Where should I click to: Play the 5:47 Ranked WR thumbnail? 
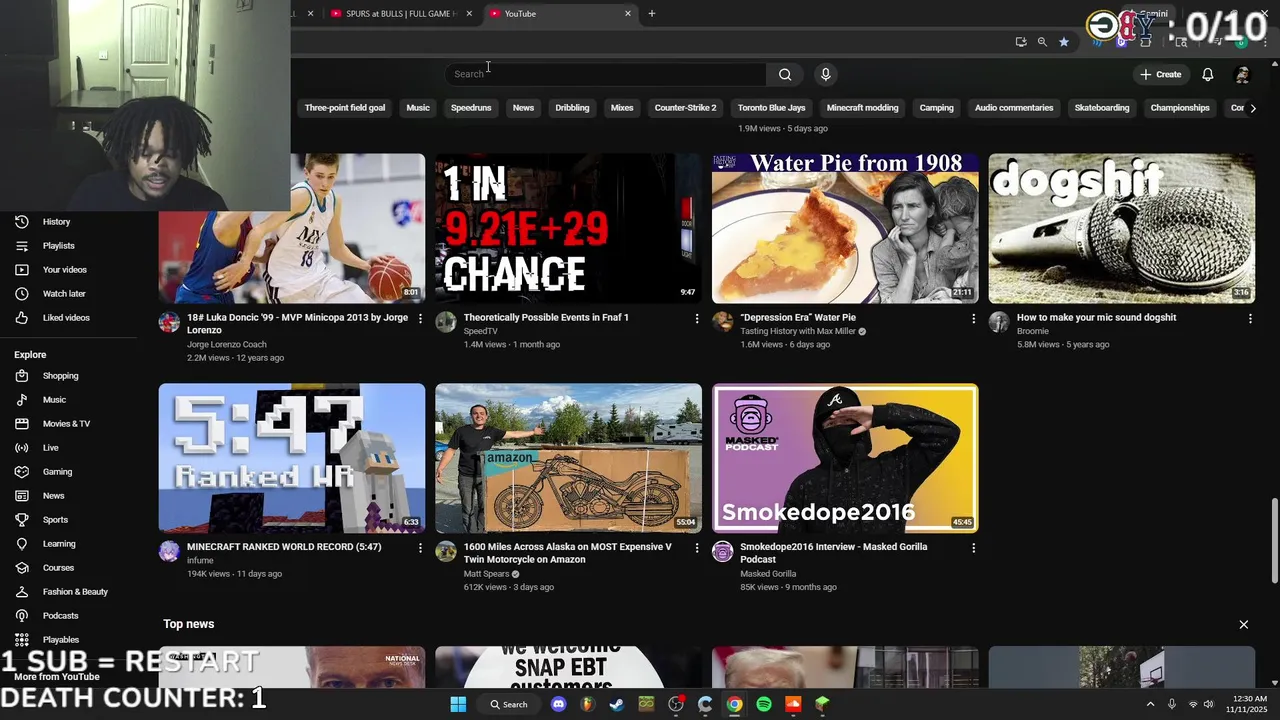pyautogui.click(x=292, y=458)
